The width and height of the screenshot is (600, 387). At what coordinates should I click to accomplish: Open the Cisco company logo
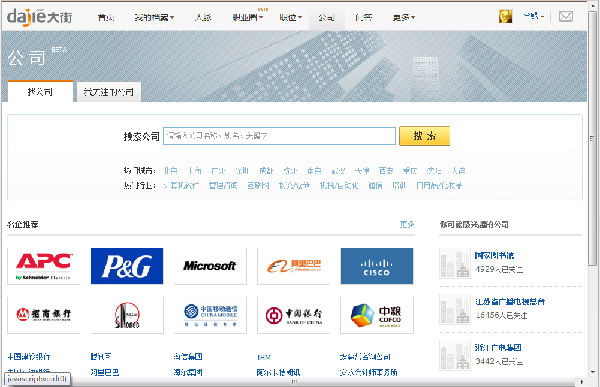point(377,266)
